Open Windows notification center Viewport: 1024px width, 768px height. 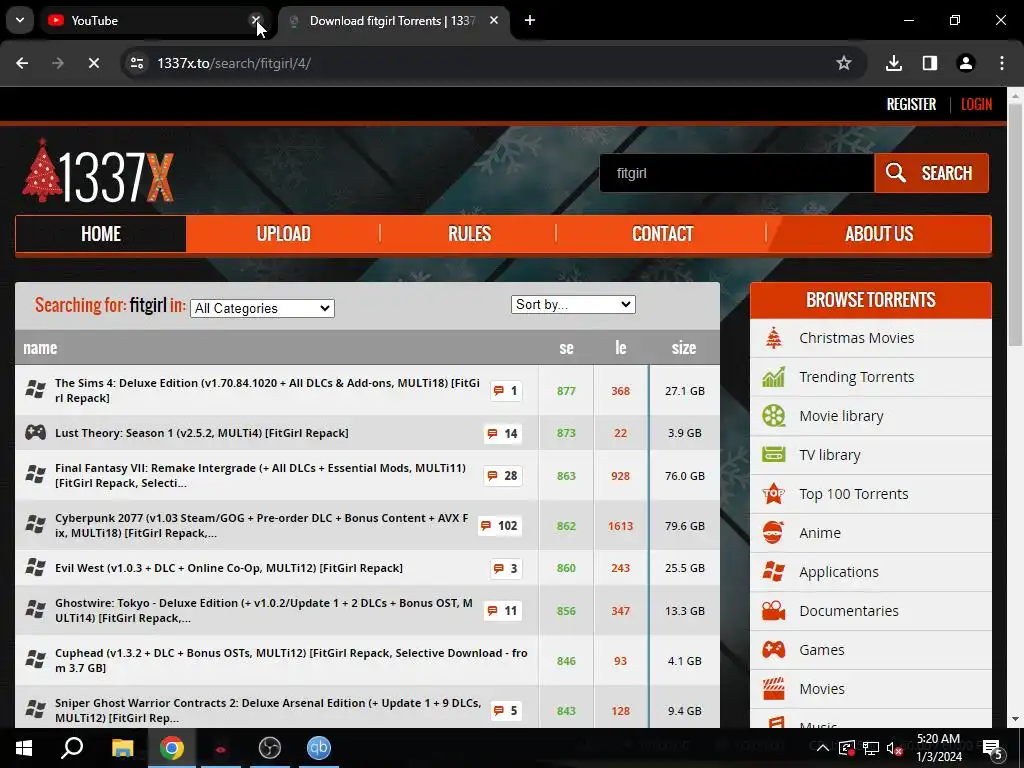(x=994, y=749)
